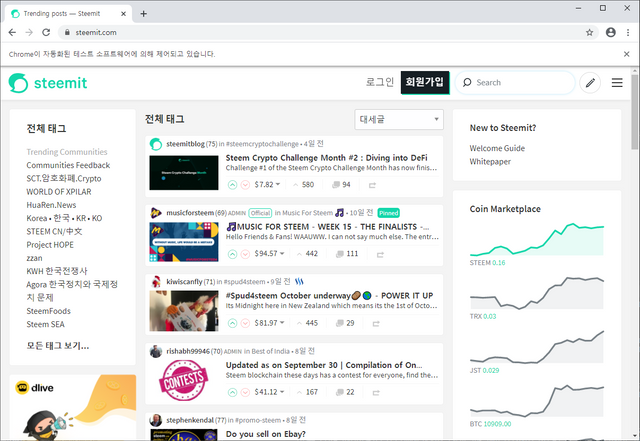The image size is (640, 441).
Task: Click the dlive advertisement banner
Action: pos(73,408)
